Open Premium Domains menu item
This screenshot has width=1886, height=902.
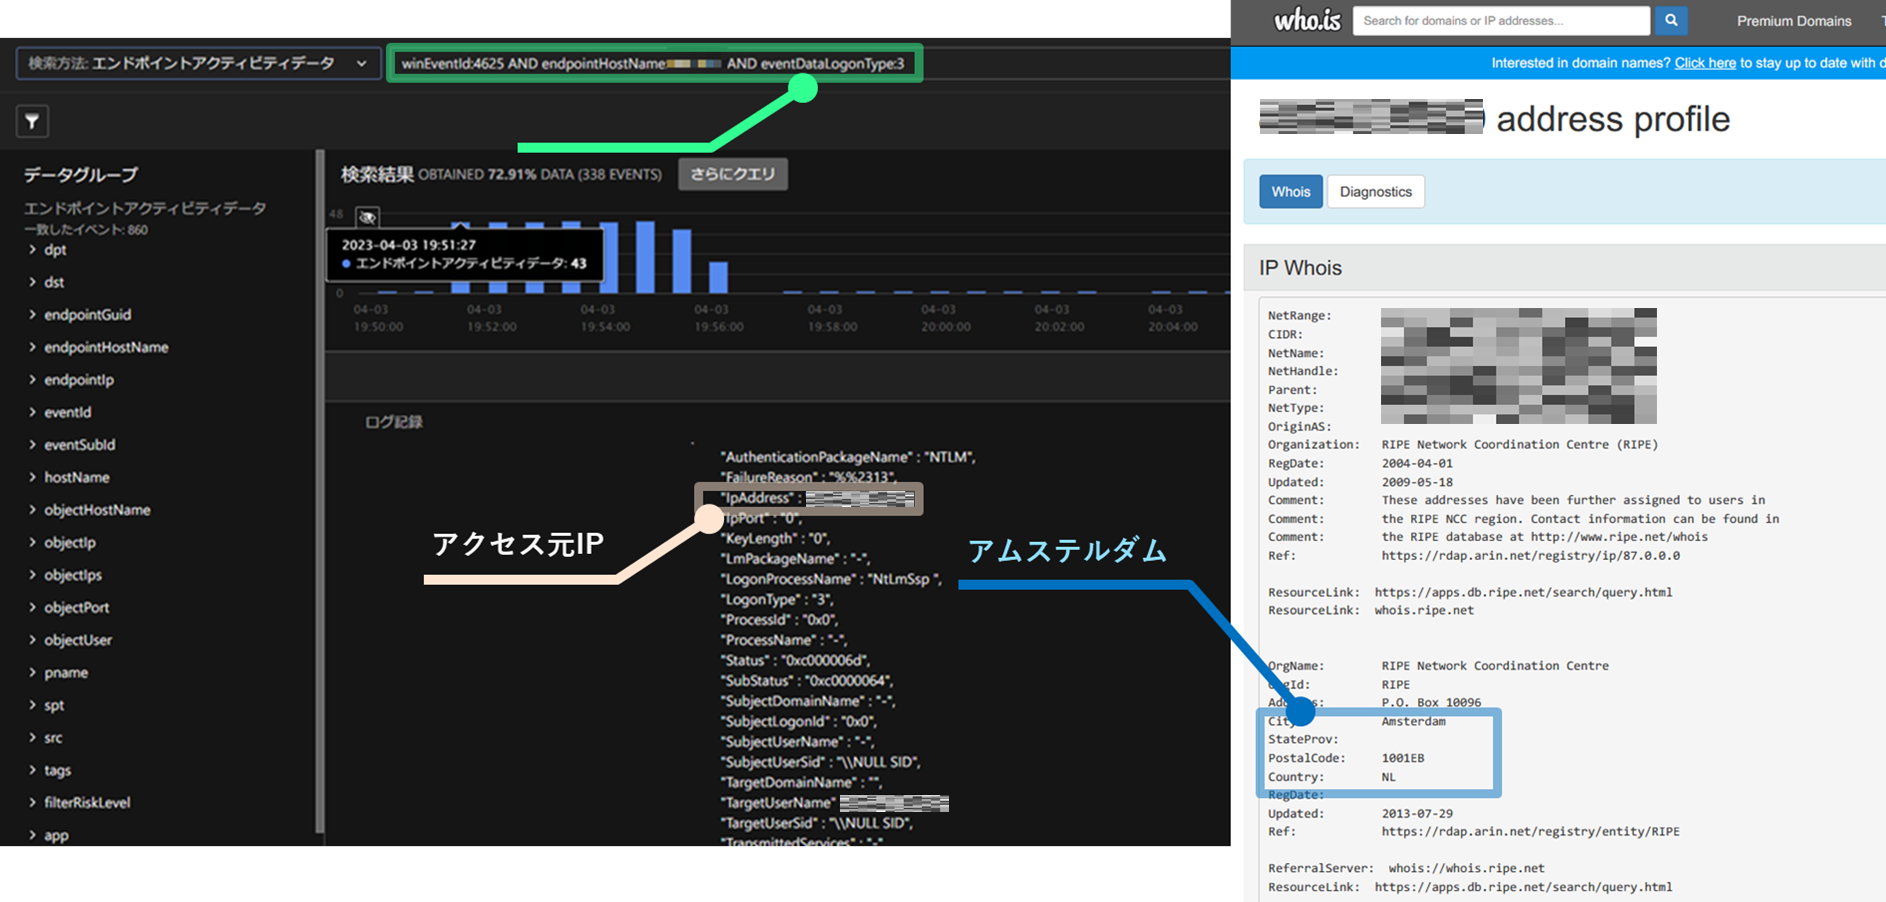[1793, 21]
